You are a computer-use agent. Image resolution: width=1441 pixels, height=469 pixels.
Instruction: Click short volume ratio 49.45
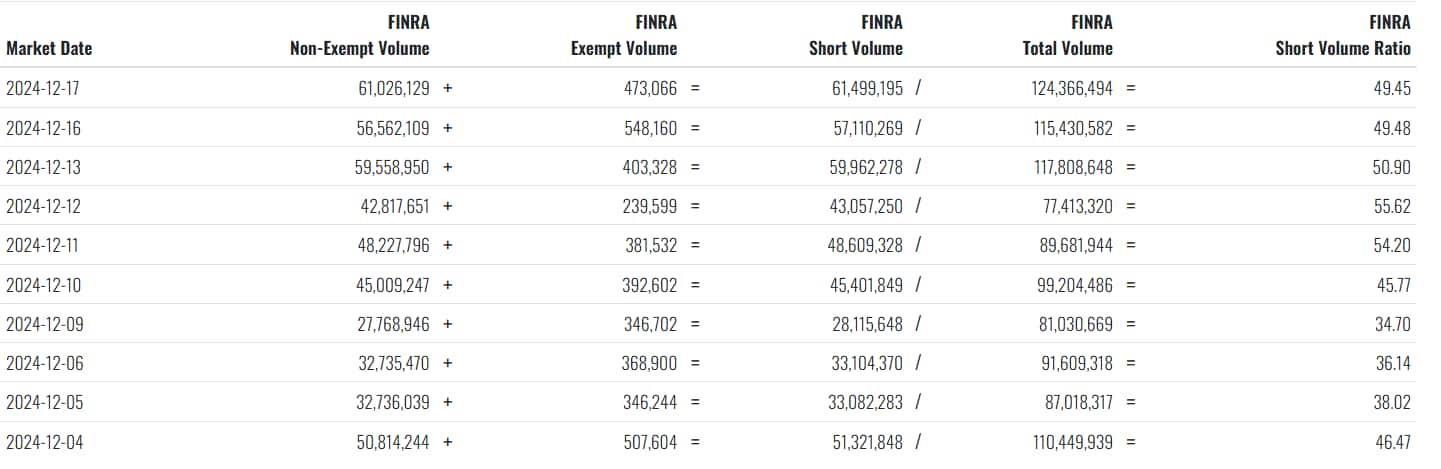click(x=1392, y=88)
